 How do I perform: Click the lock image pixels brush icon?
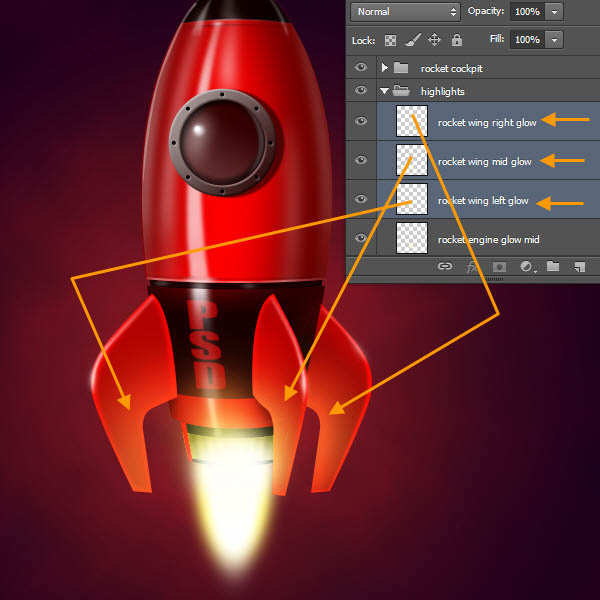[413, 40]
